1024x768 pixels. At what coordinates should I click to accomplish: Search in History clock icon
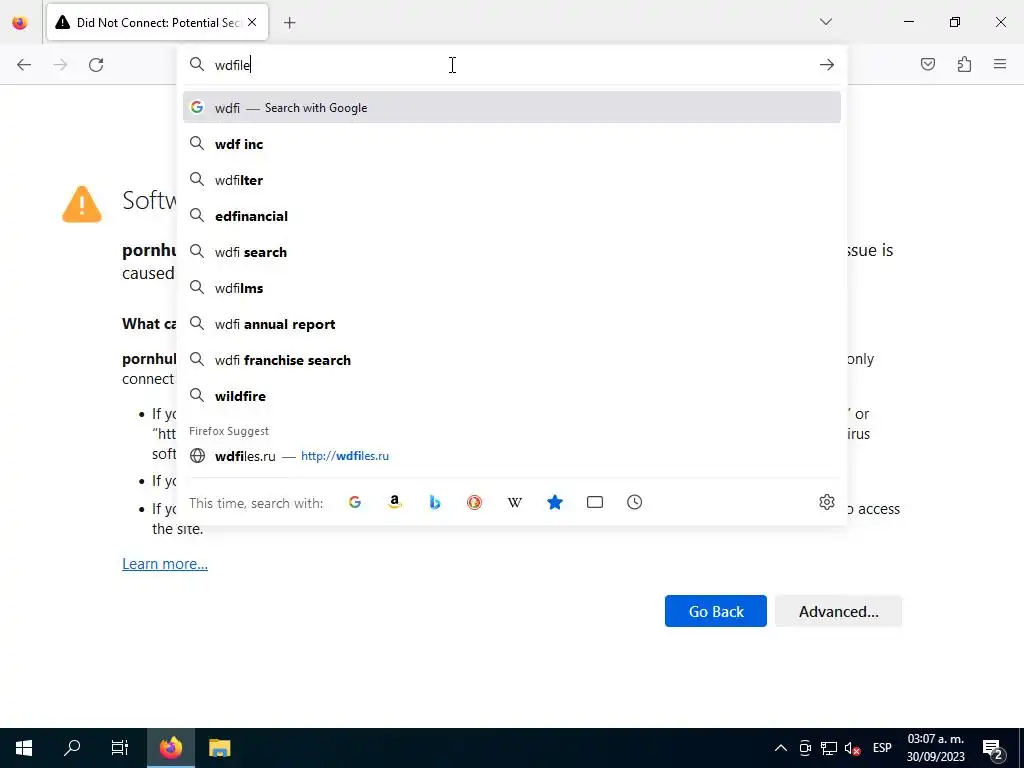click(634, 502)
